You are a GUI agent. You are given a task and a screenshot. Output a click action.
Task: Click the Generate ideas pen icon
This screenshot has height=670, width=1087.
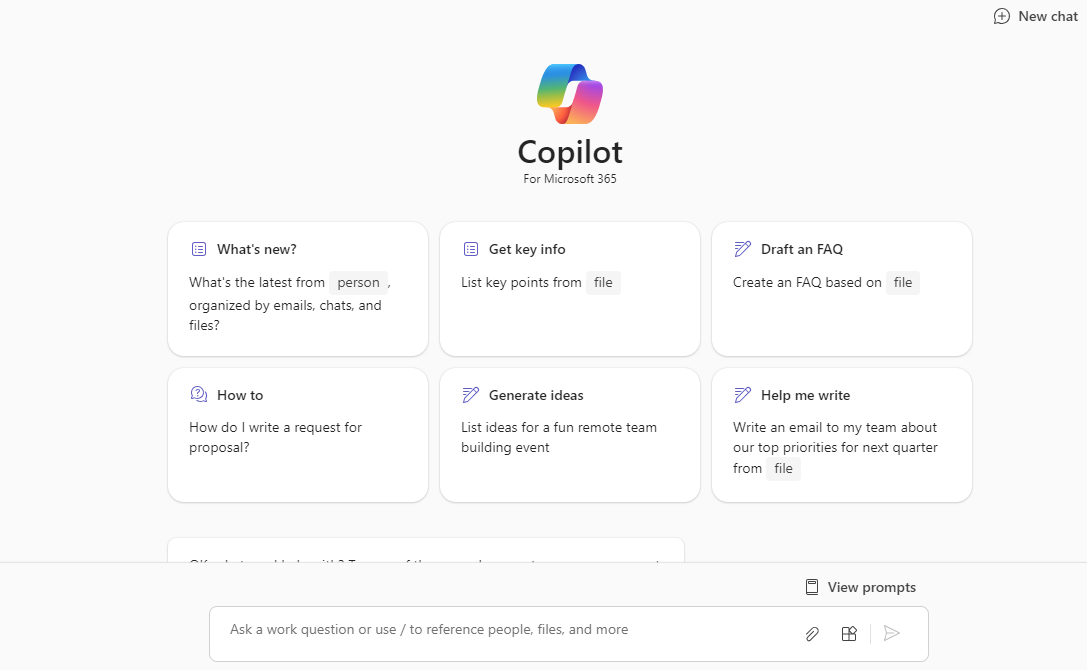point(470,394)
